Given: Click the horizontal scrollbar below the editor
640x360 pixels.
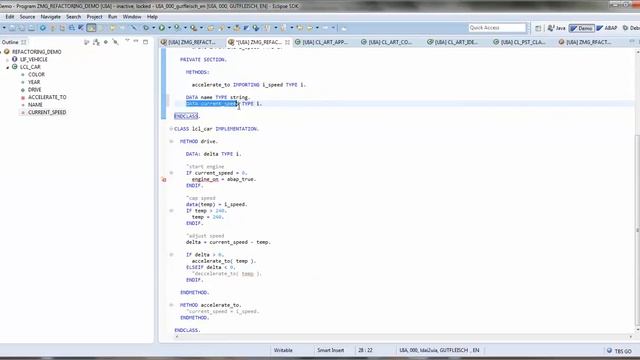Looking at the screenshot, I should point(403,337).
